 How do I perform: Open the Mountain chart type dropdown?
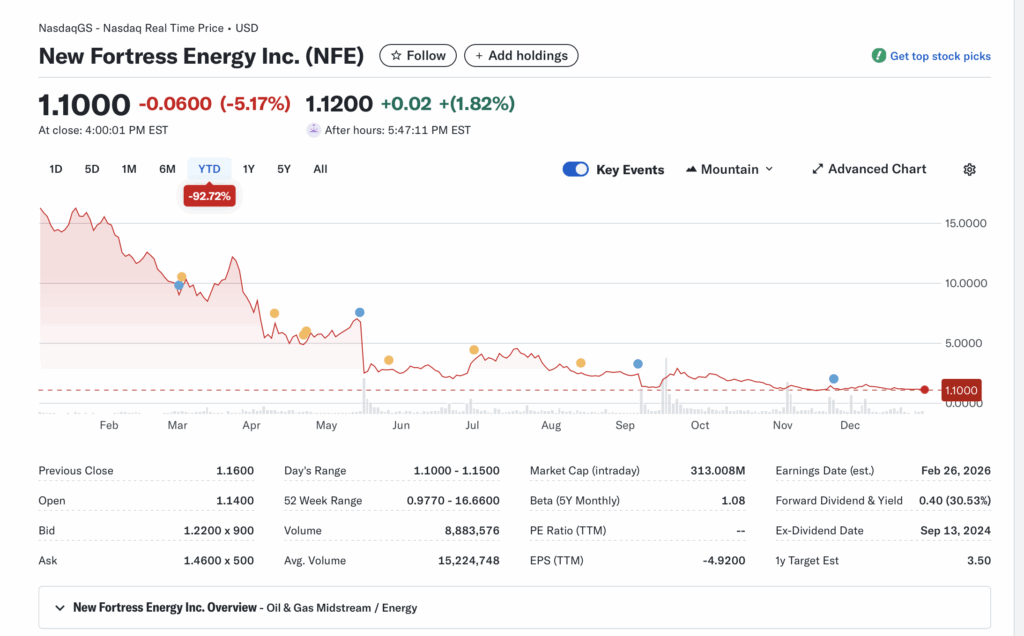[x=730, y=169]
